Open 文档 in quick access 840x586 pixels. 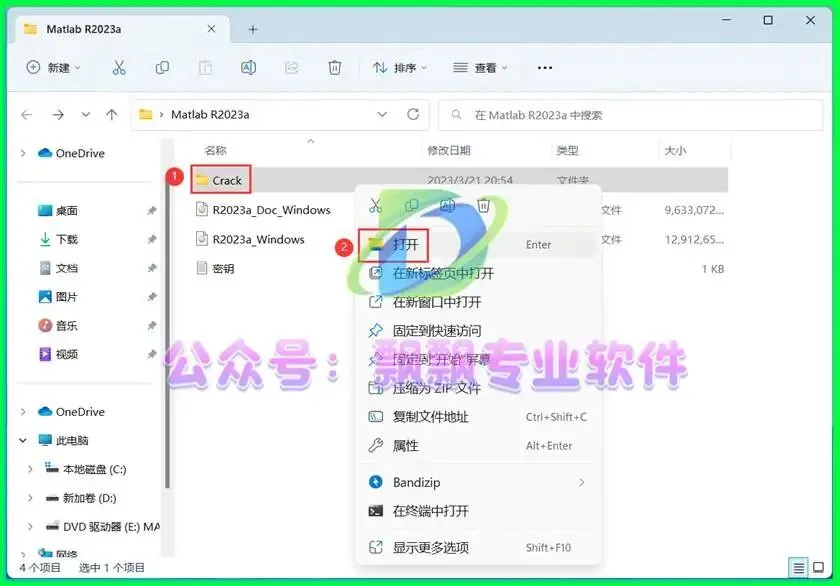(x=58, y=268)
